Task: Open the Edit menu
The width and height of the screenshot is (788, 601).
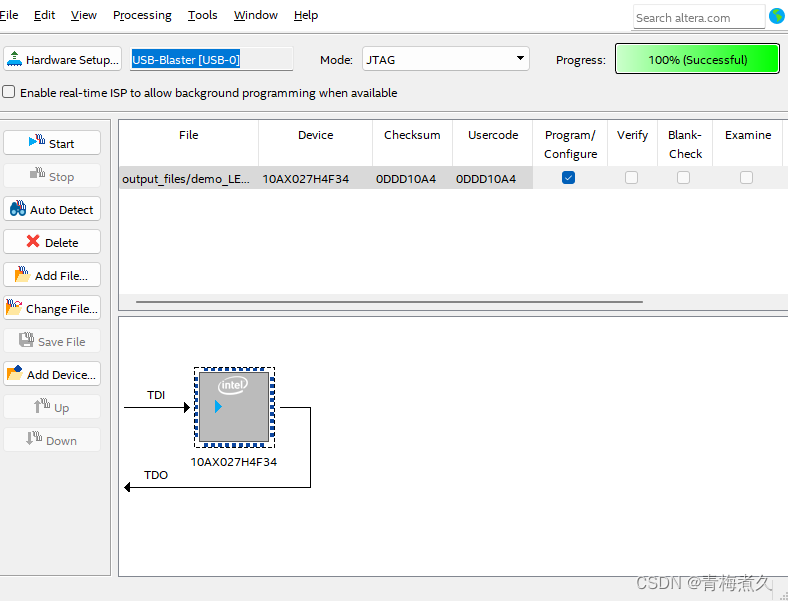Action: coord(44,15)
